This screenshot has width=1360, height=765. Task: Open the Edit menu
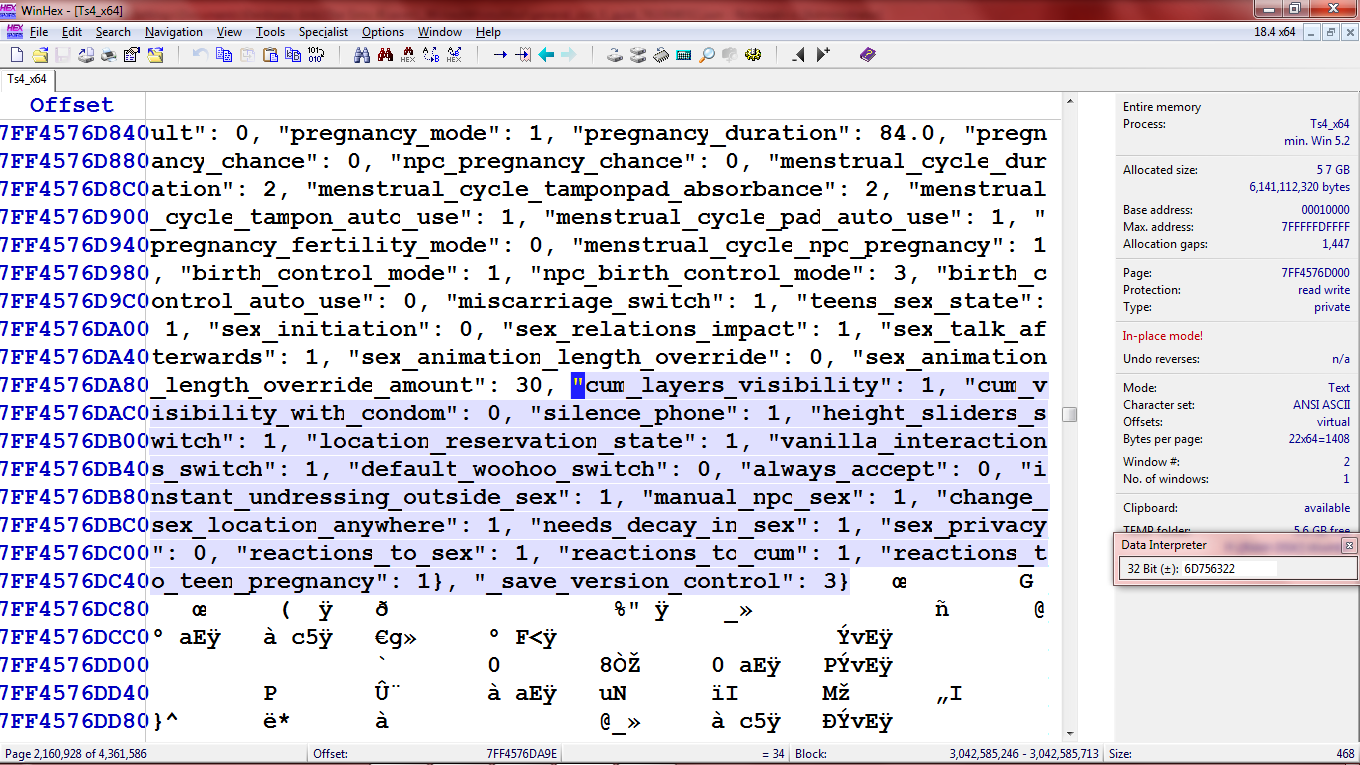[72, 32]
